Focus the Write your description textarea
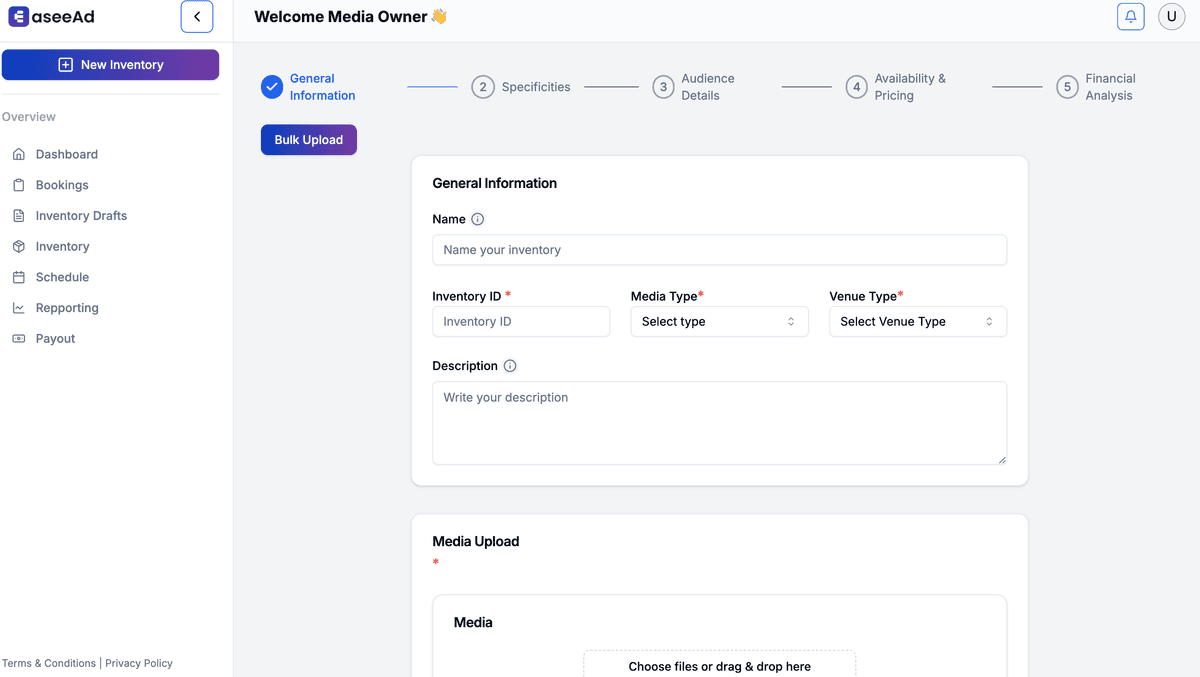The width and height of the screenshot is (1200, 677). (719, 423)
